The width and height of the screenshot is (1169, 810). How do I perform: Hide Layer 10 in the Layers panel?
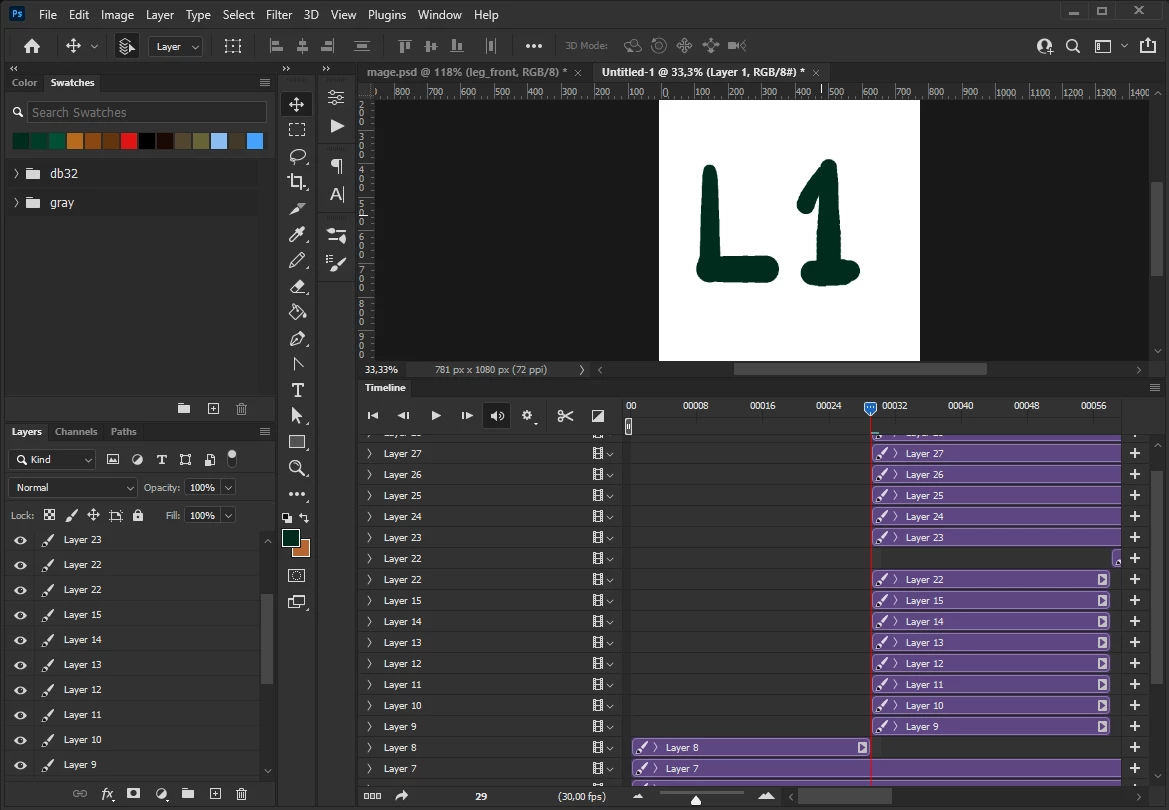click(x=20, y=740)
